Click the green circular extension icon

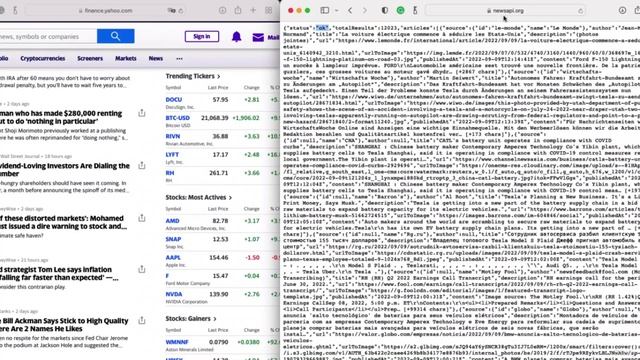(x=400, y=11)
